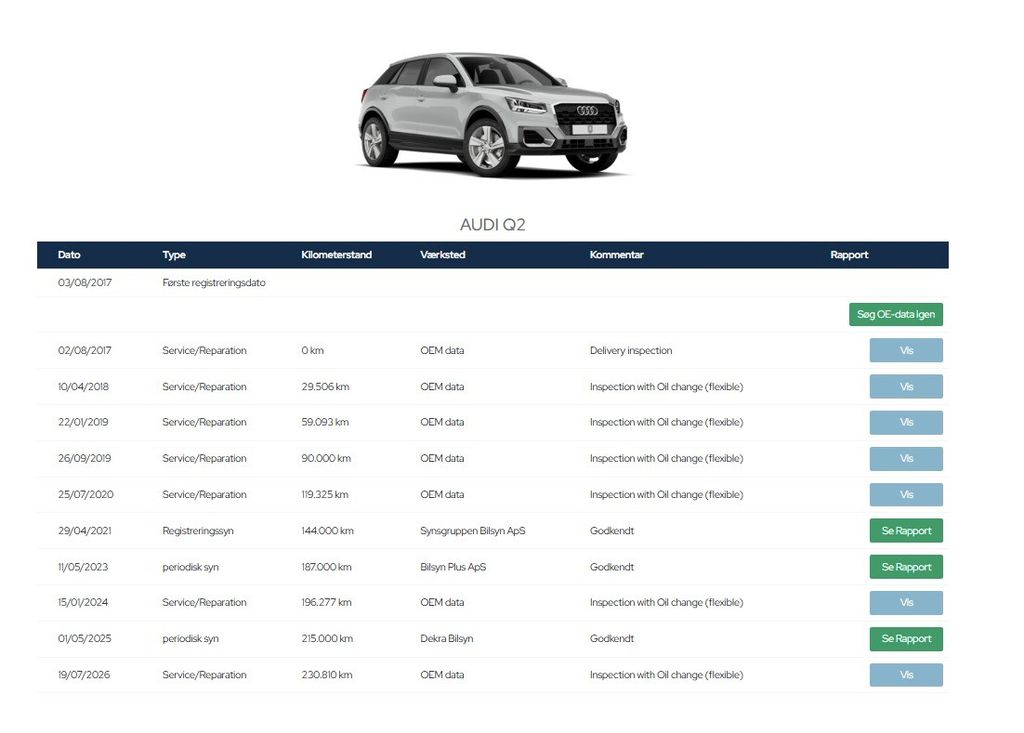The width and height of the screenshot is (1024, 733).
Task: Select the Første registreringsdato text
Action: click(214, 283)
